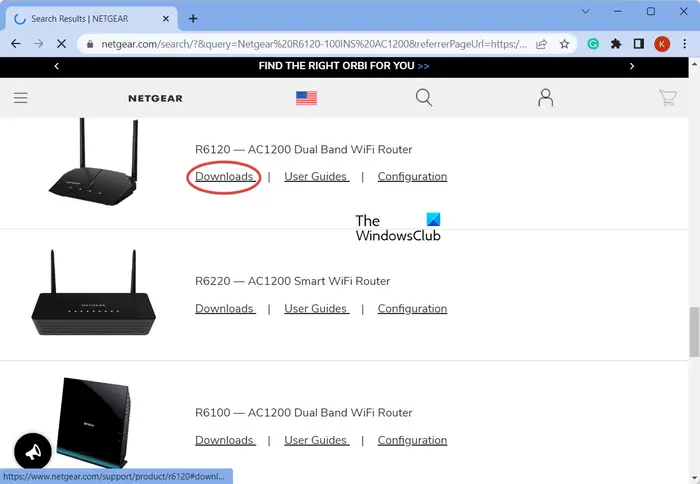The image size is (700, 484).
Task: Show previous banner with left arrow
Action: [x=57, y=66]
